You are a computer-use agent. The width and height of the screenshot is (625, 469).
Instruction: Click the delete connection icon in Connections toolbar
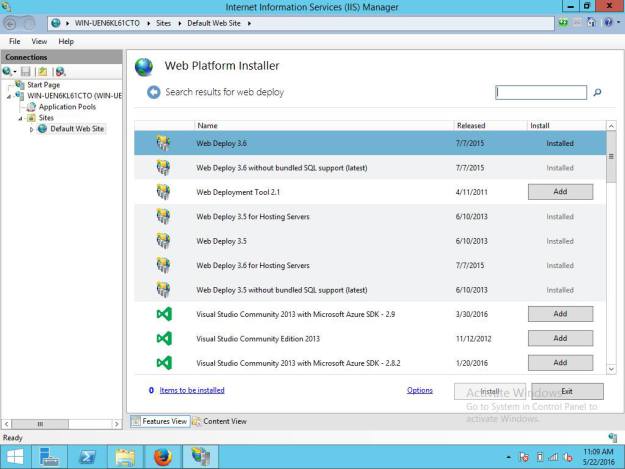(x=60, y=71)
